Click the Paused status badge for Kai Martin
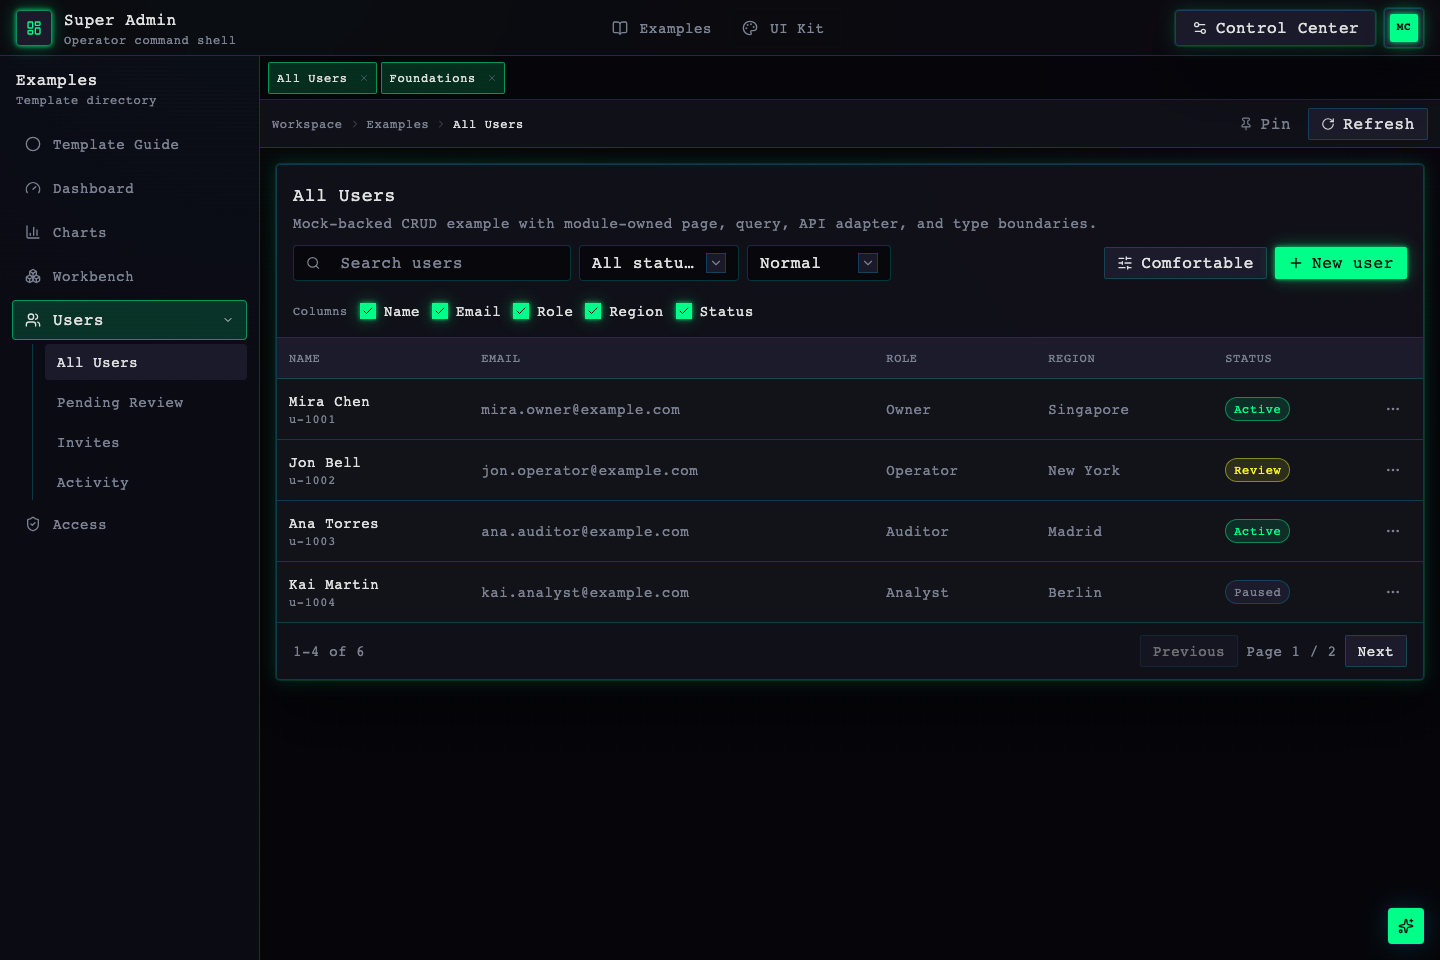 1257,592
